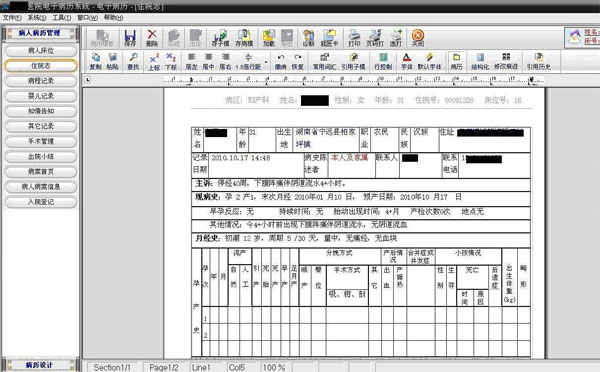Click the ruler tab-stop selector box
The image size is (600, 372).
88,80
